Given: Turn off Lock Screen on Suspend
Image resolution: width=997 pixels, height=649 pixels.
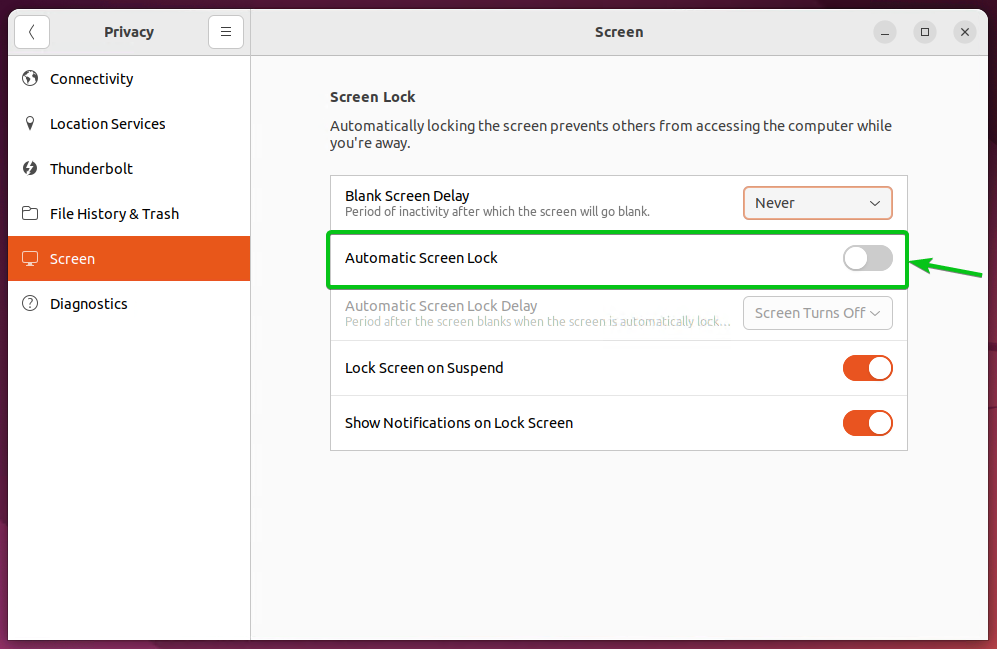Looking at the screenshot, I should pyautogui.click(x=867, y=368).
